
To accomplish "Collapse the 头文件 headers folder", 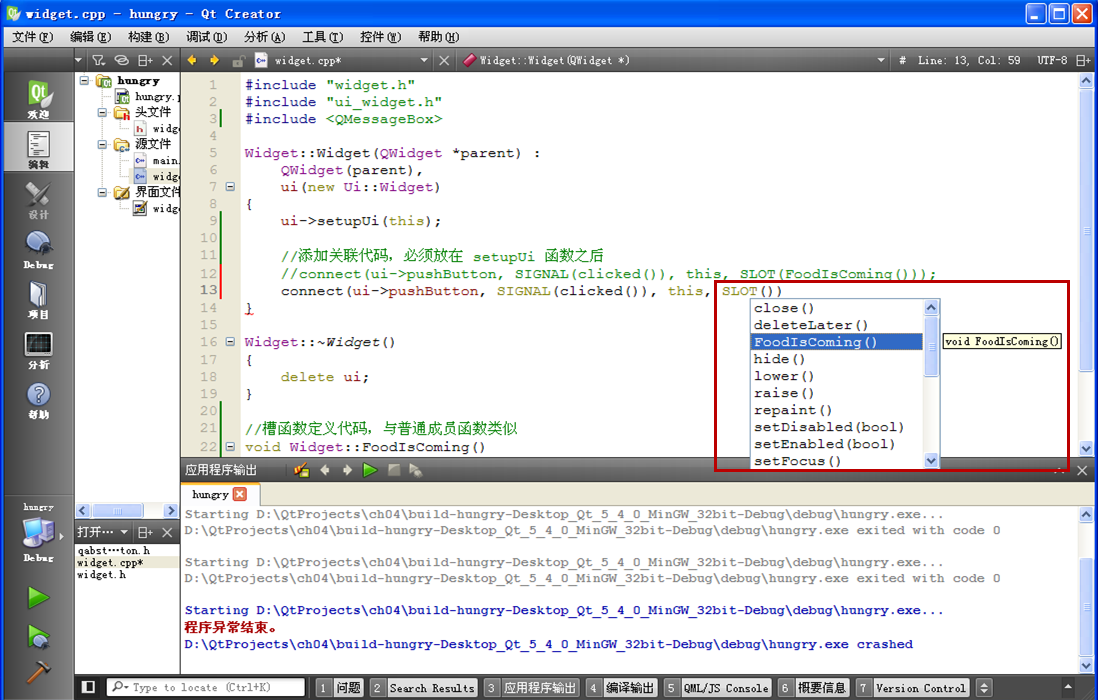I will 102,112.
